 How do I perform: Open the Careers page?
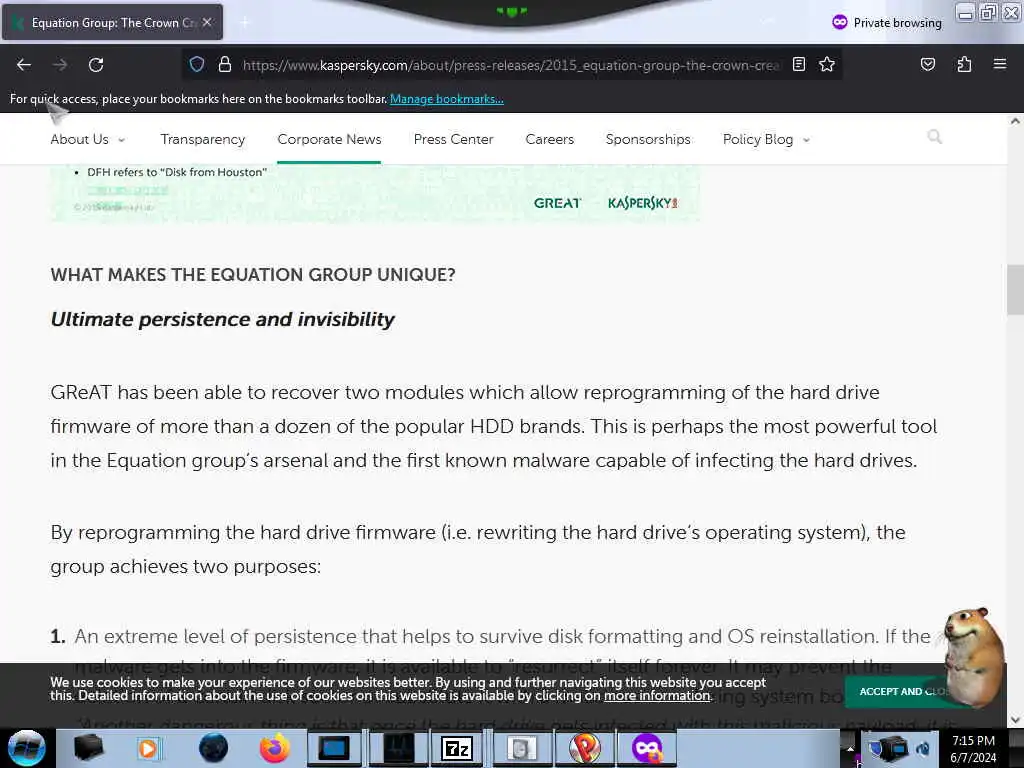[549, 139]
